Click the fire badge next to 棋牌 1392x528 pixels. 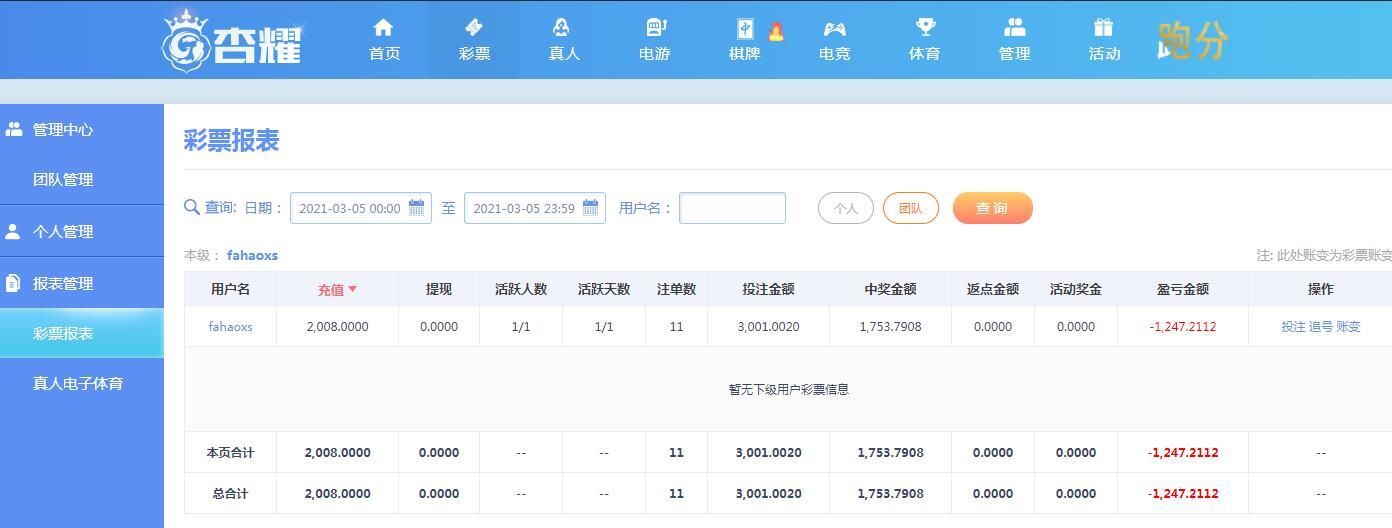tap(776, 31)
